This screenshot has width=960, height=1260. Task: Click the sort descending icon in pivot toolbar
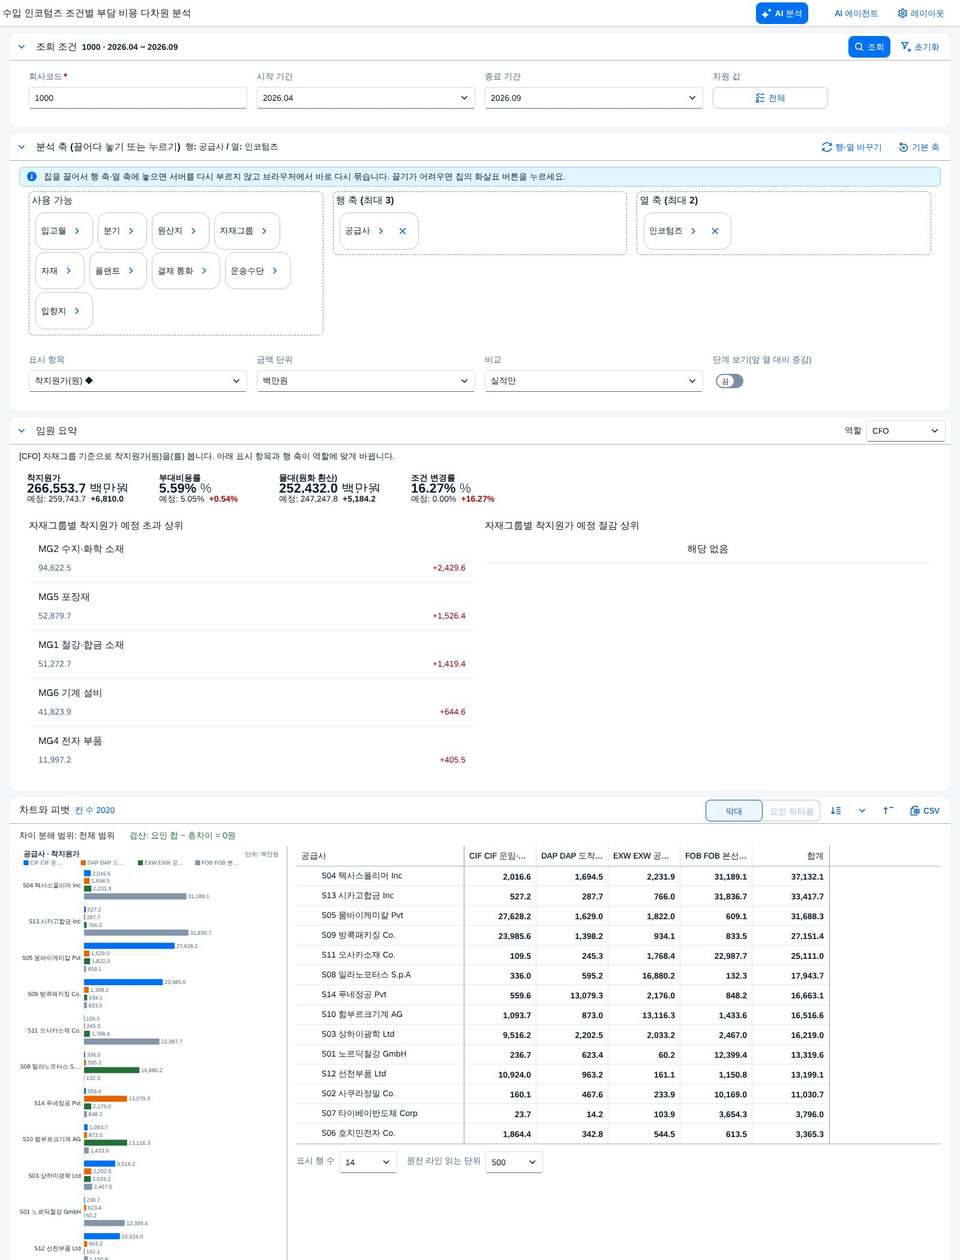tap(836, 811)
